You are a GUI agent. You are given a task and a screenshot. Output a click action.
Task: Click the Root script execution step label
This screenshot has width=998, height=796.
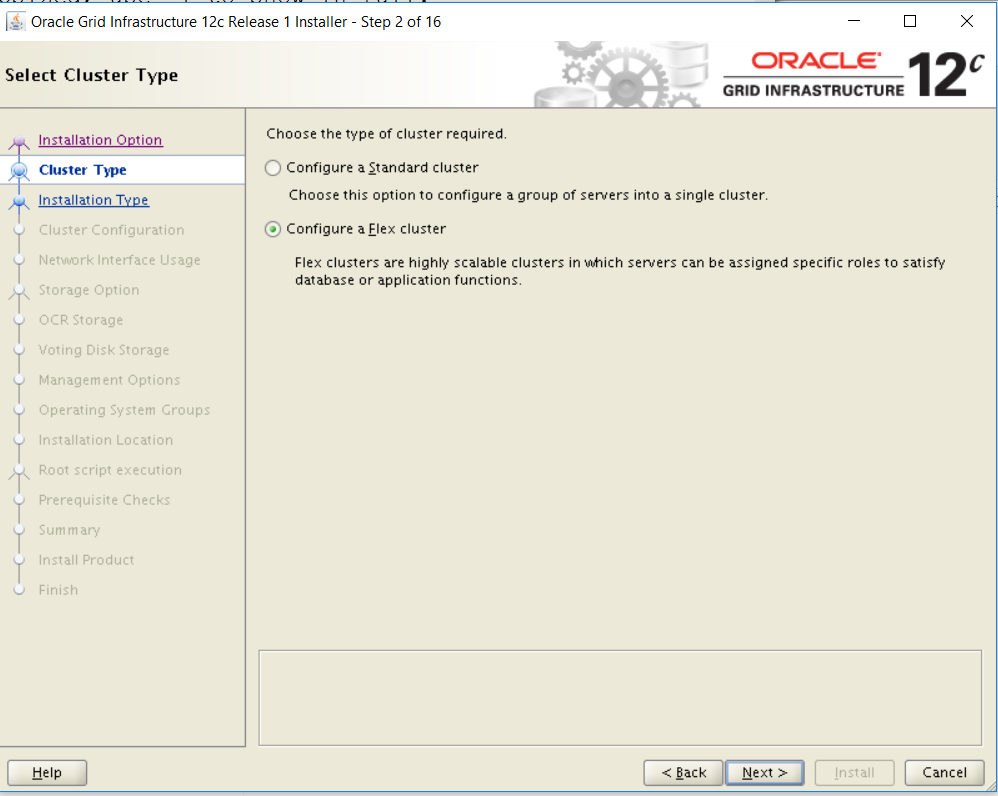(110, 470)
